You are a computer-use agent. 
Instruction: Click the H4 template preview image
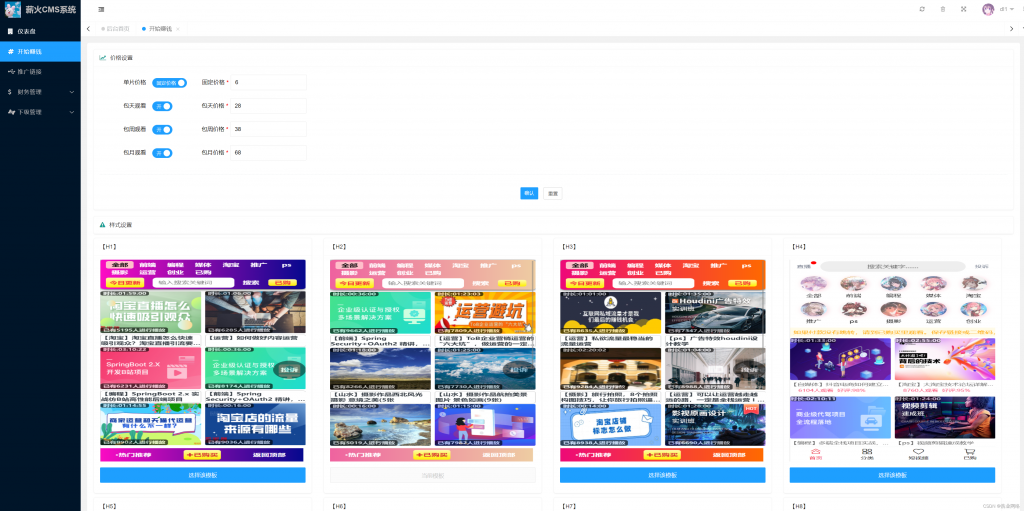(892, 361)
